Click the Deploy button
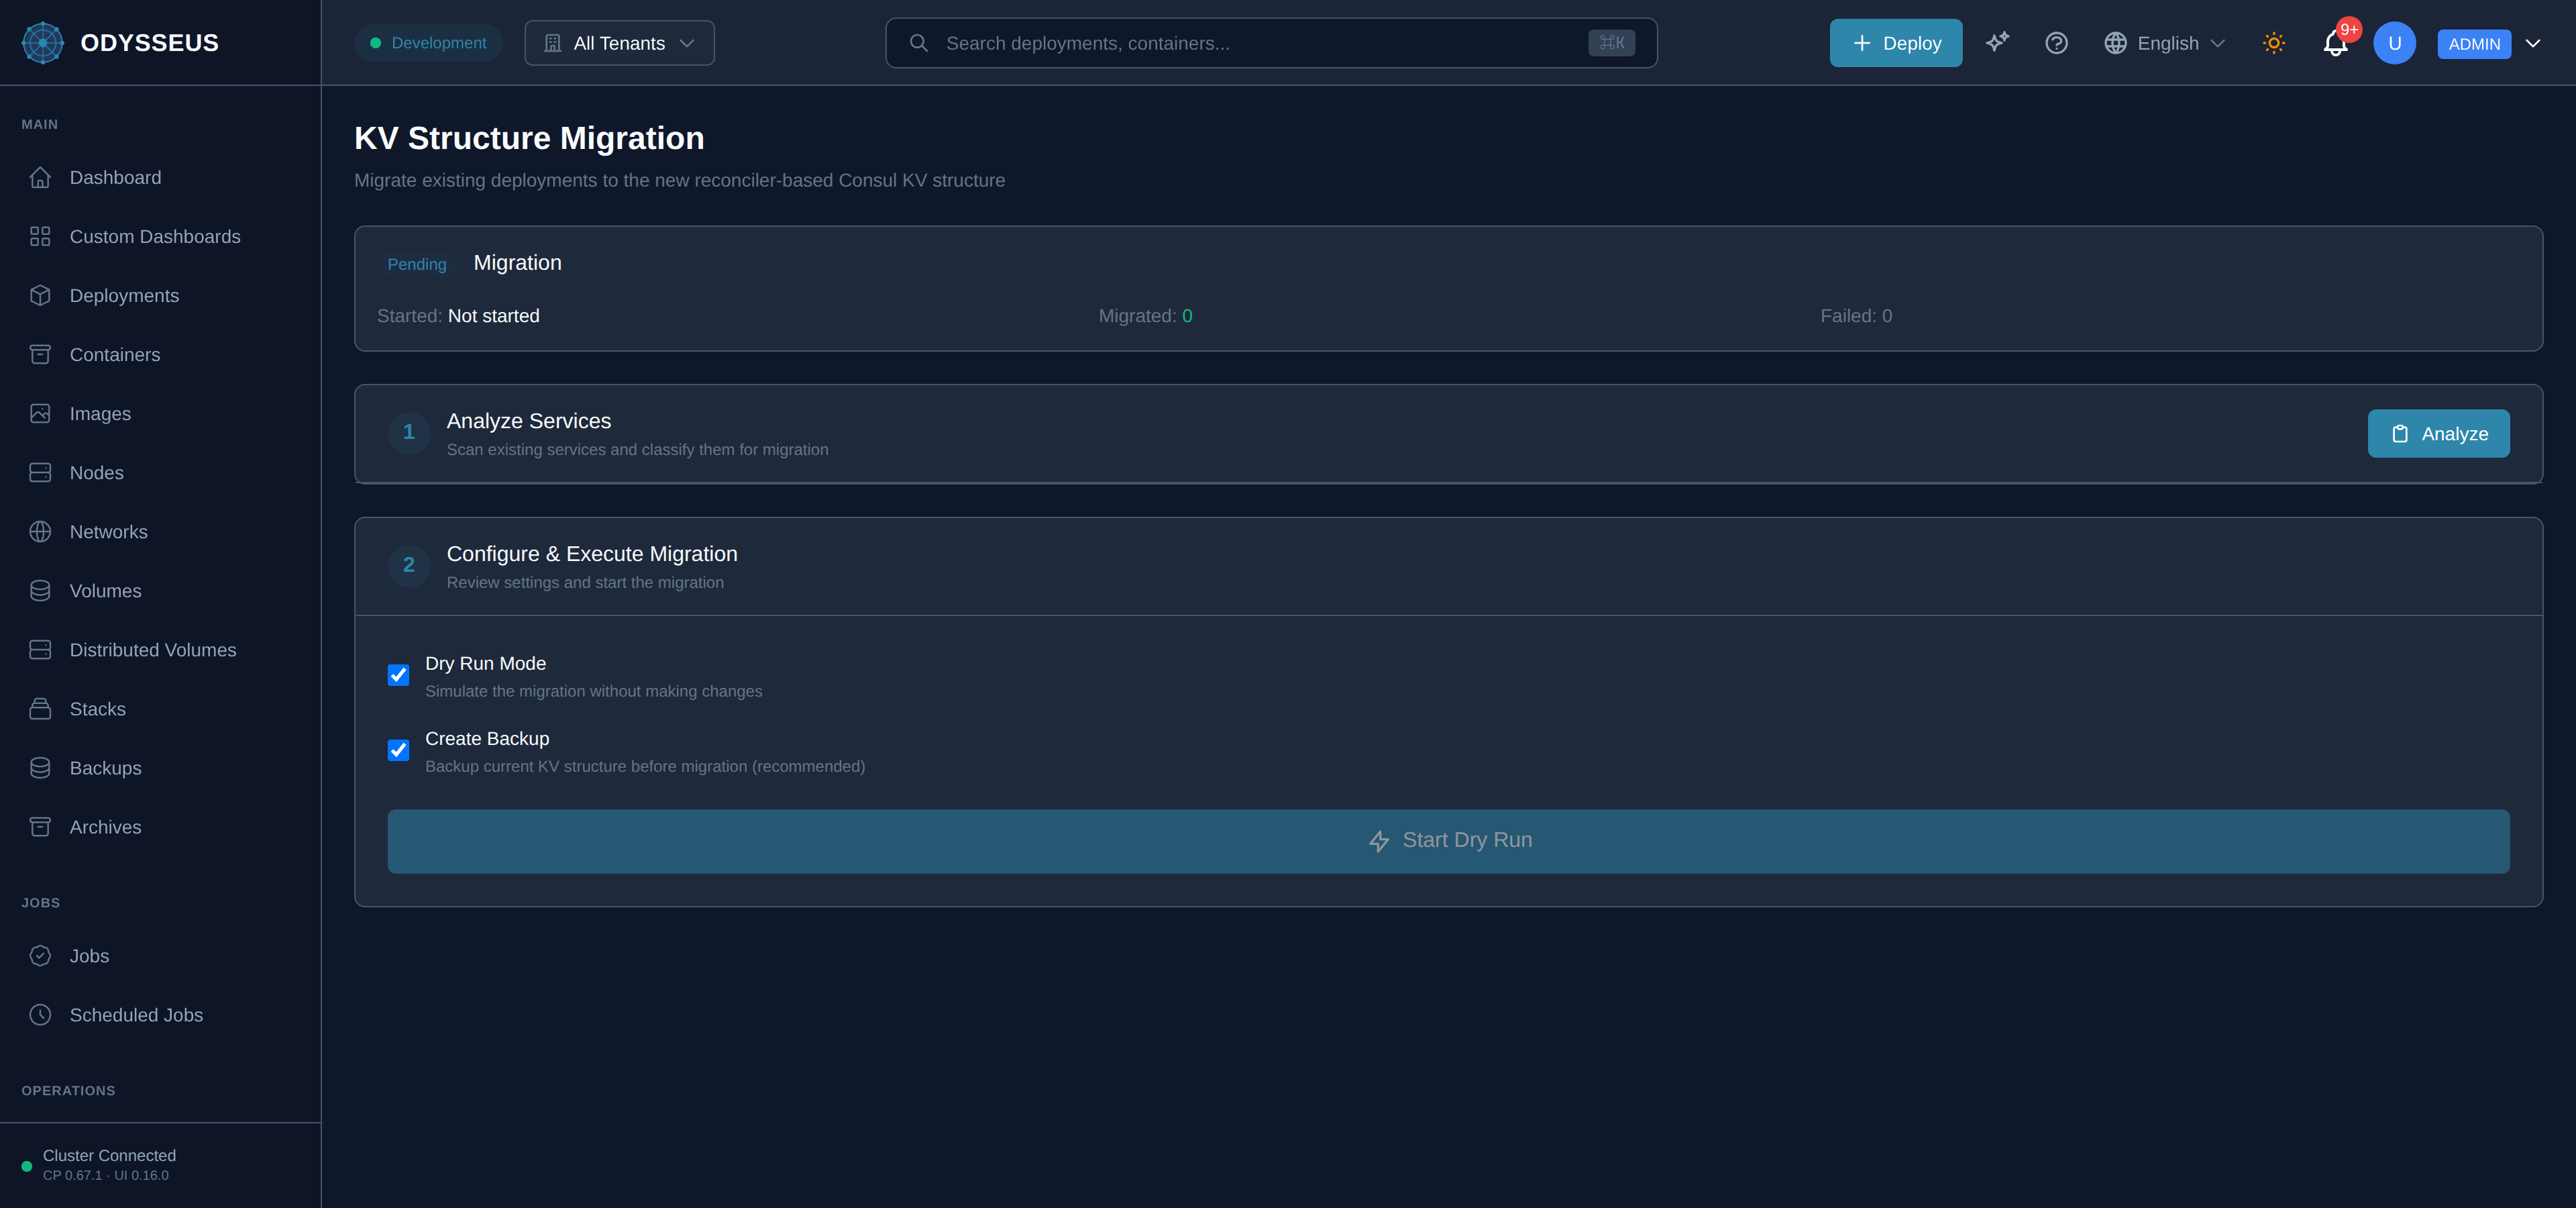This screenshot has height=1208, width=2576. tap(1895, 43)
